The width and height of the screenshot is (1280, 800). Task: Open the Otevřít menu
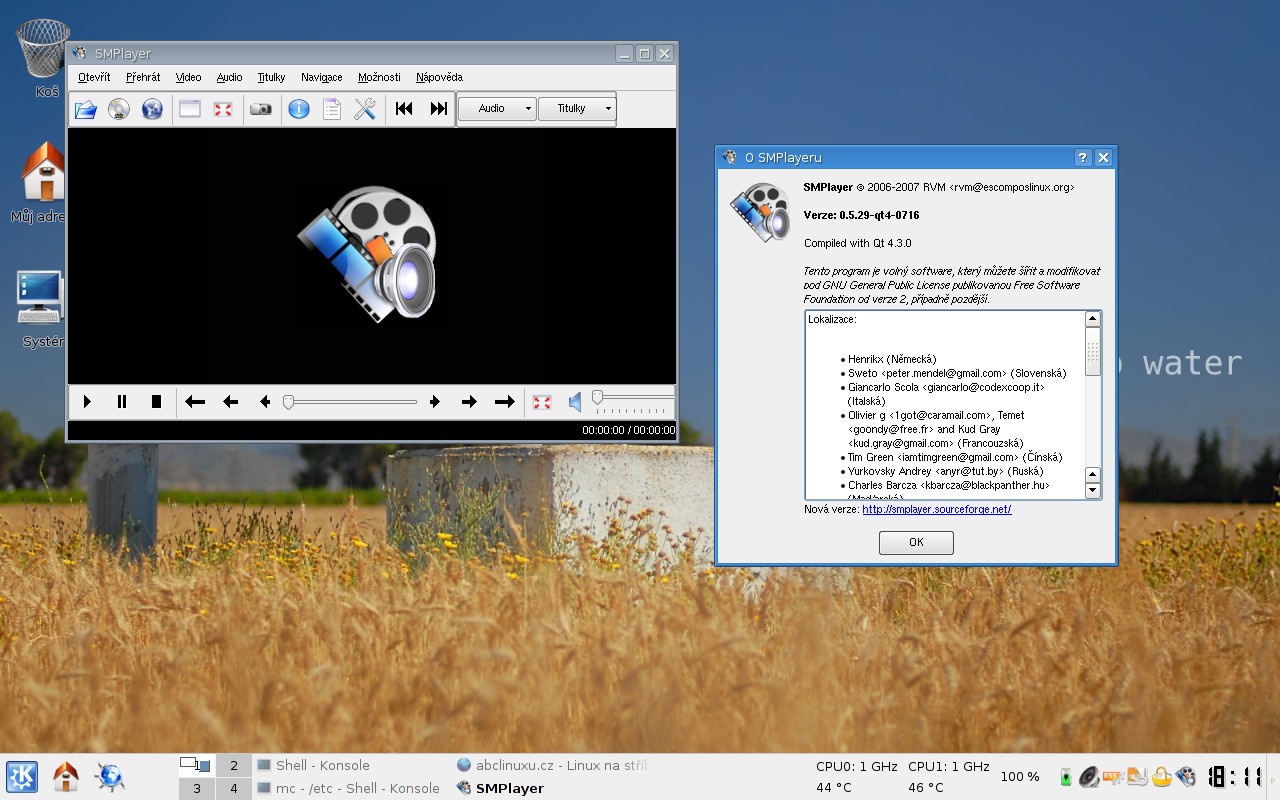94,77
